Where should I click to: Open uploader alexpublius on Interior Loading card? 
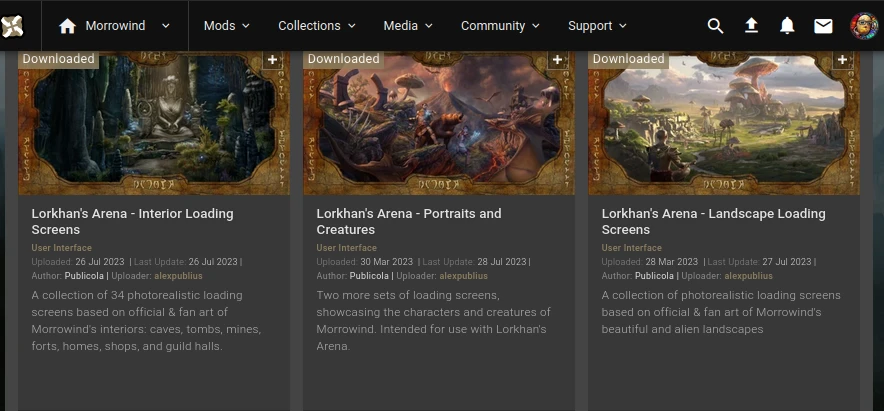coord(178,276)
